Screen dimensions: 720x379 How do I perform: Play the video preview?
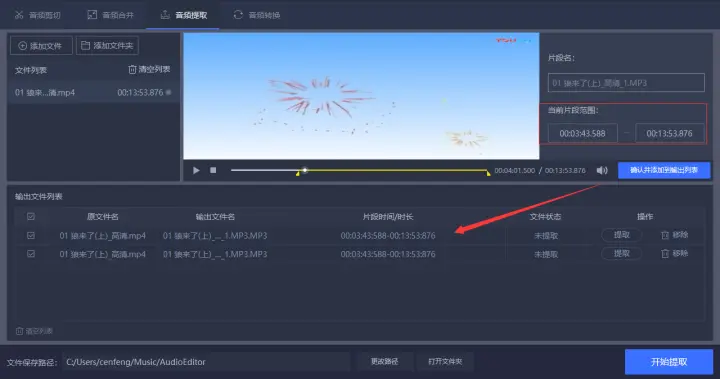196,170
